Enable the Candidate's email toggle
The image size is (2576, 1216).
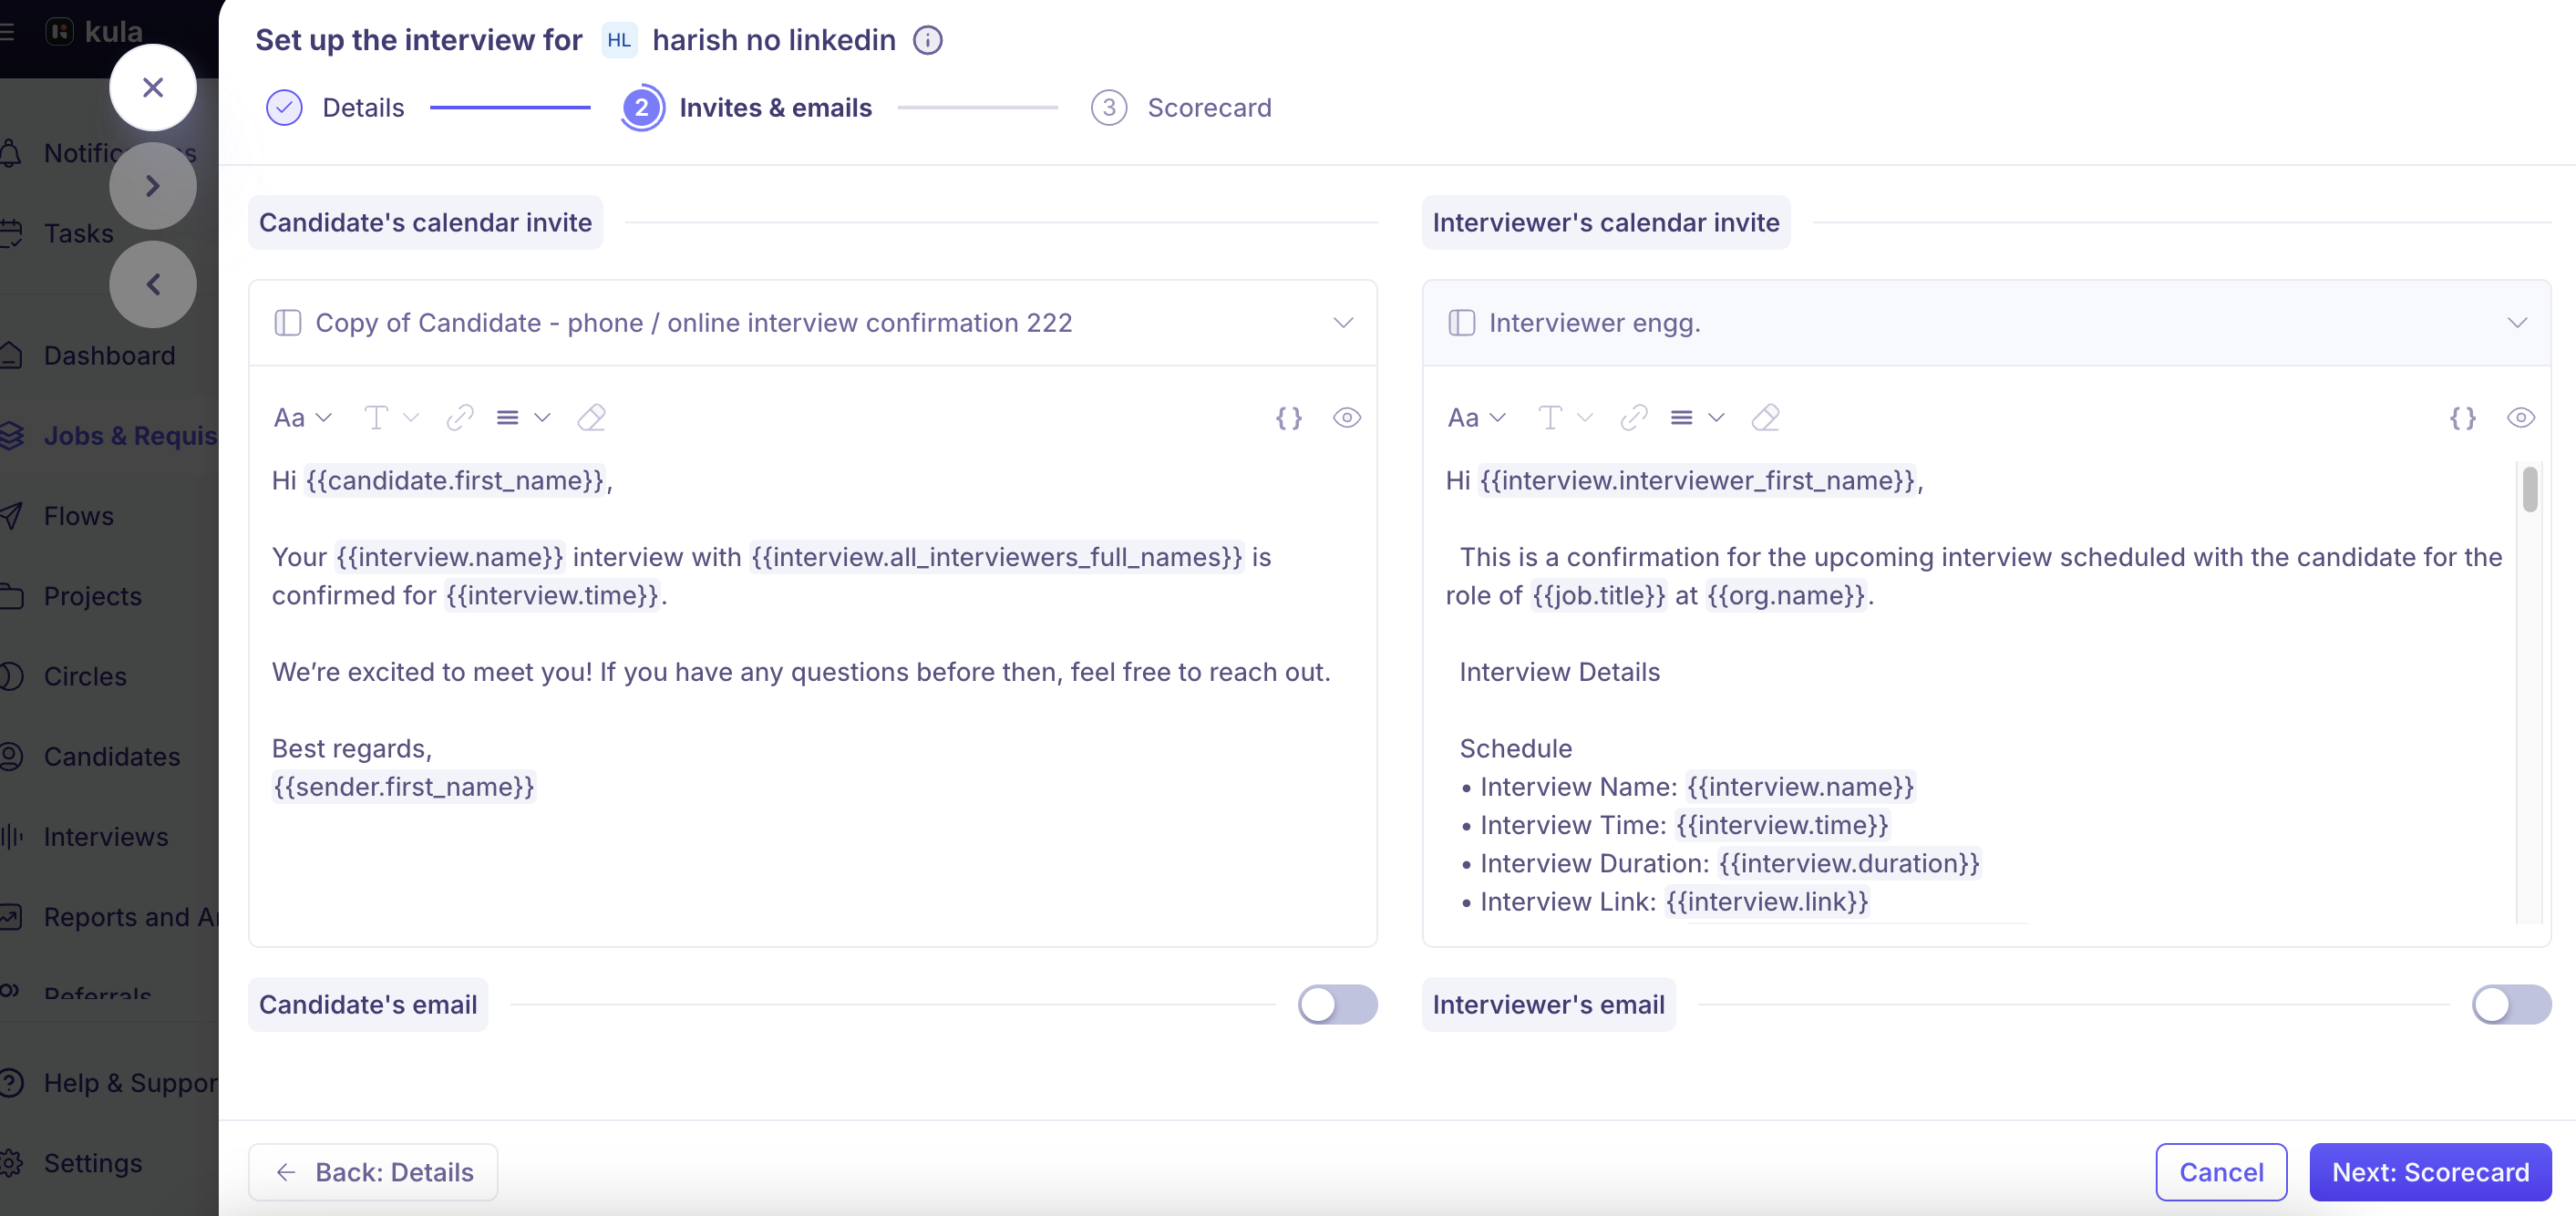point(1337,1004)
